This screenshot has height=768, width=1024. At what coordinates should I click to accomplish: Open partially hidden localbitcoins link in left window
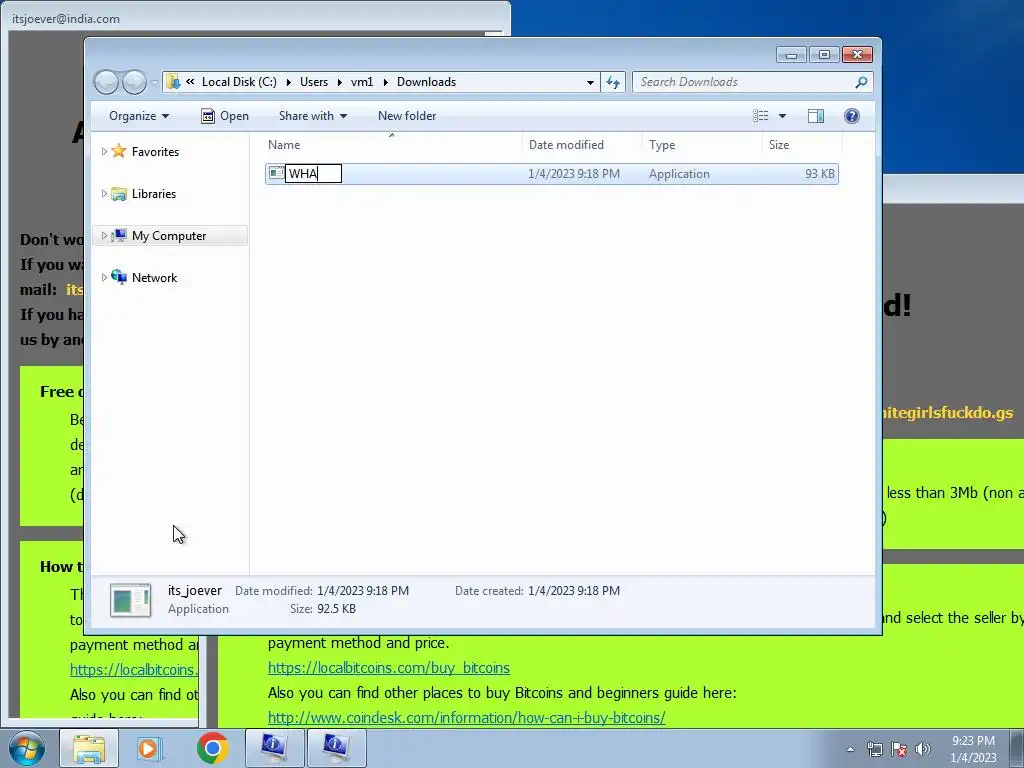click(x=134, y=670)
